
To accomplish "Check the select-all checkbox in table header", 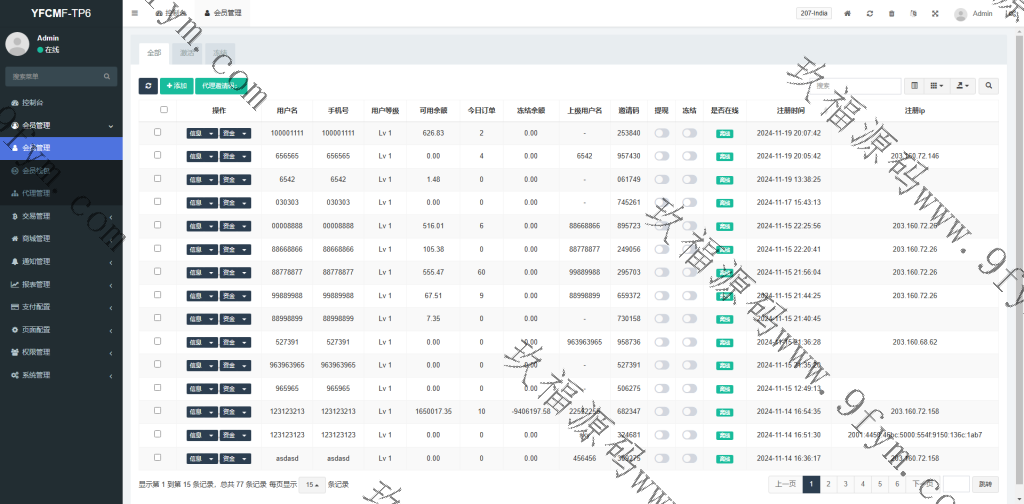I will click(x=164, y=110).
